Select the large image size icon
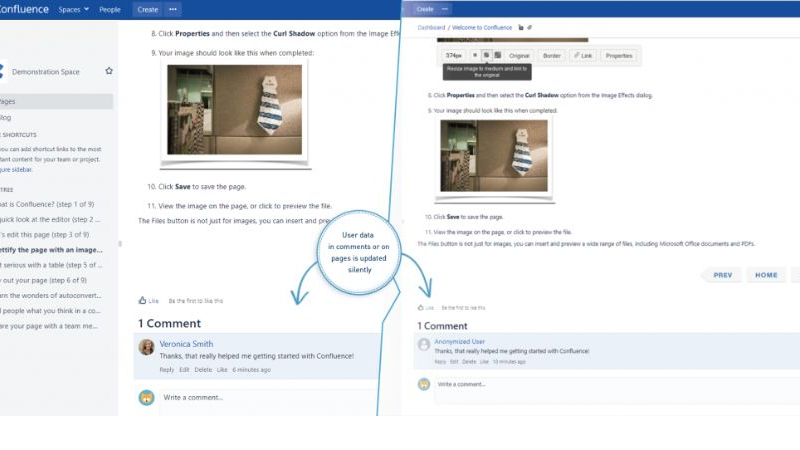The image size is (800, 450). (496, 56)
